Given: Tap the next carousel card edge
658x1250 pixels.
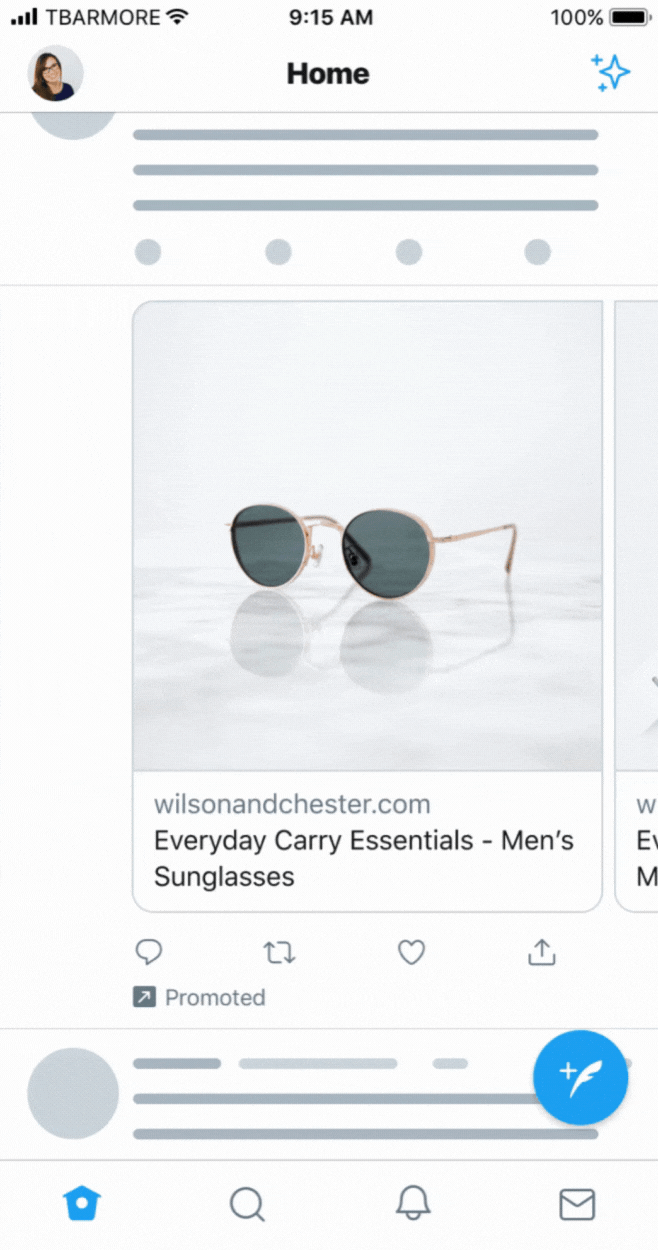Looking at the screenshot, I should (x=640, y=600).
